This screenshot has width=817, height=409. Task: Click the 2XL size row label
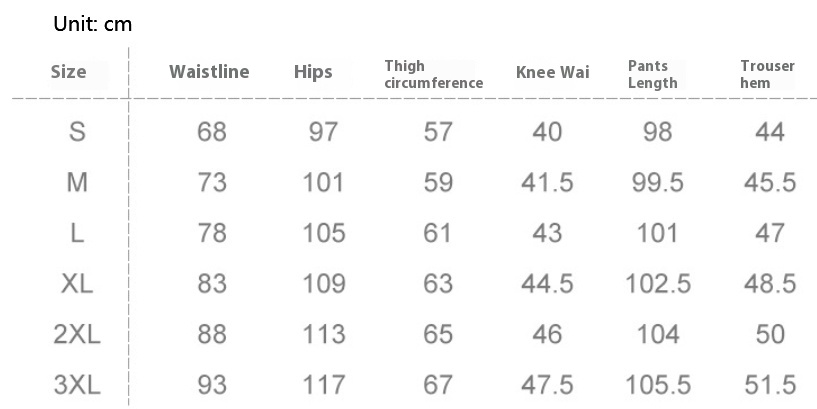point(77,334)
